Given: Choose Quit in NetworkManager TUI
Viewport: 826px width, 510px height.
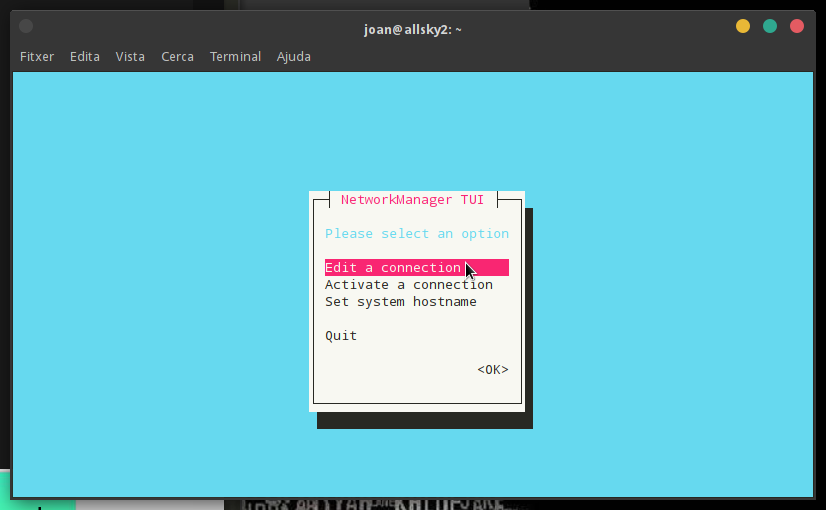Looking at the screenshot, I should pyautogui.click(x=341, y=336).
